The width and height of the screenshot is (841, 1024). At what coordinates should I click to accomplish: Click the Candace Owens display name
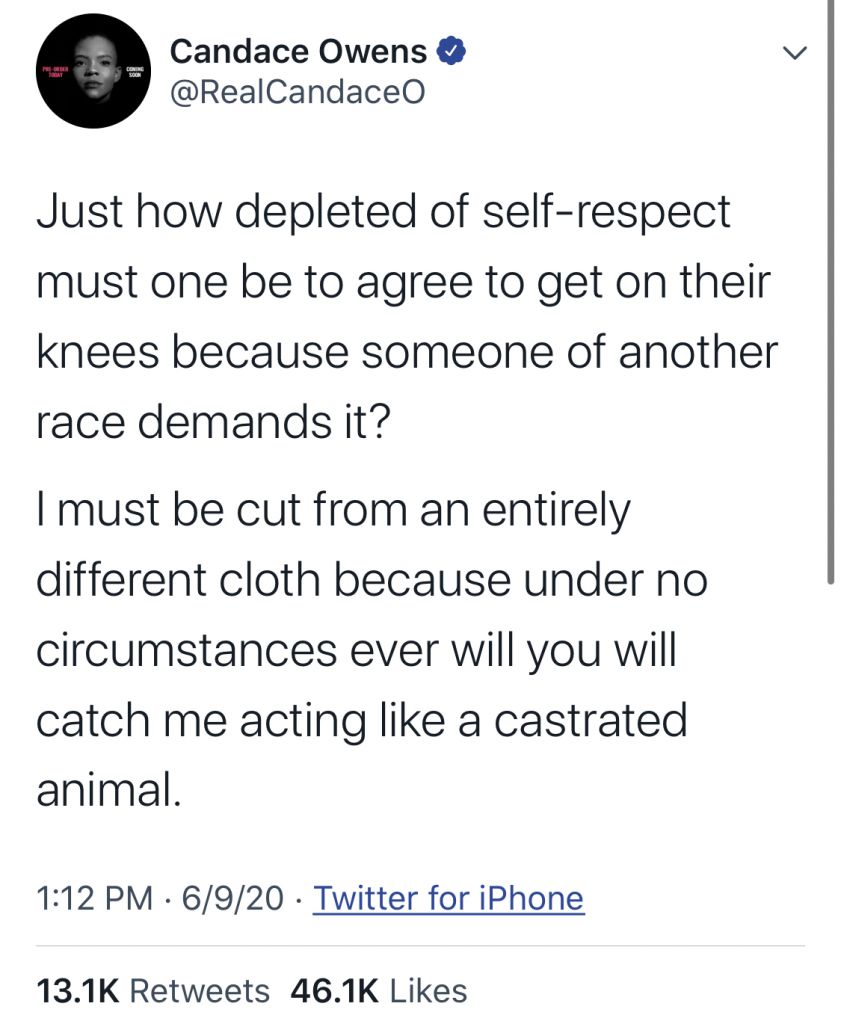[x=299, y=50]
